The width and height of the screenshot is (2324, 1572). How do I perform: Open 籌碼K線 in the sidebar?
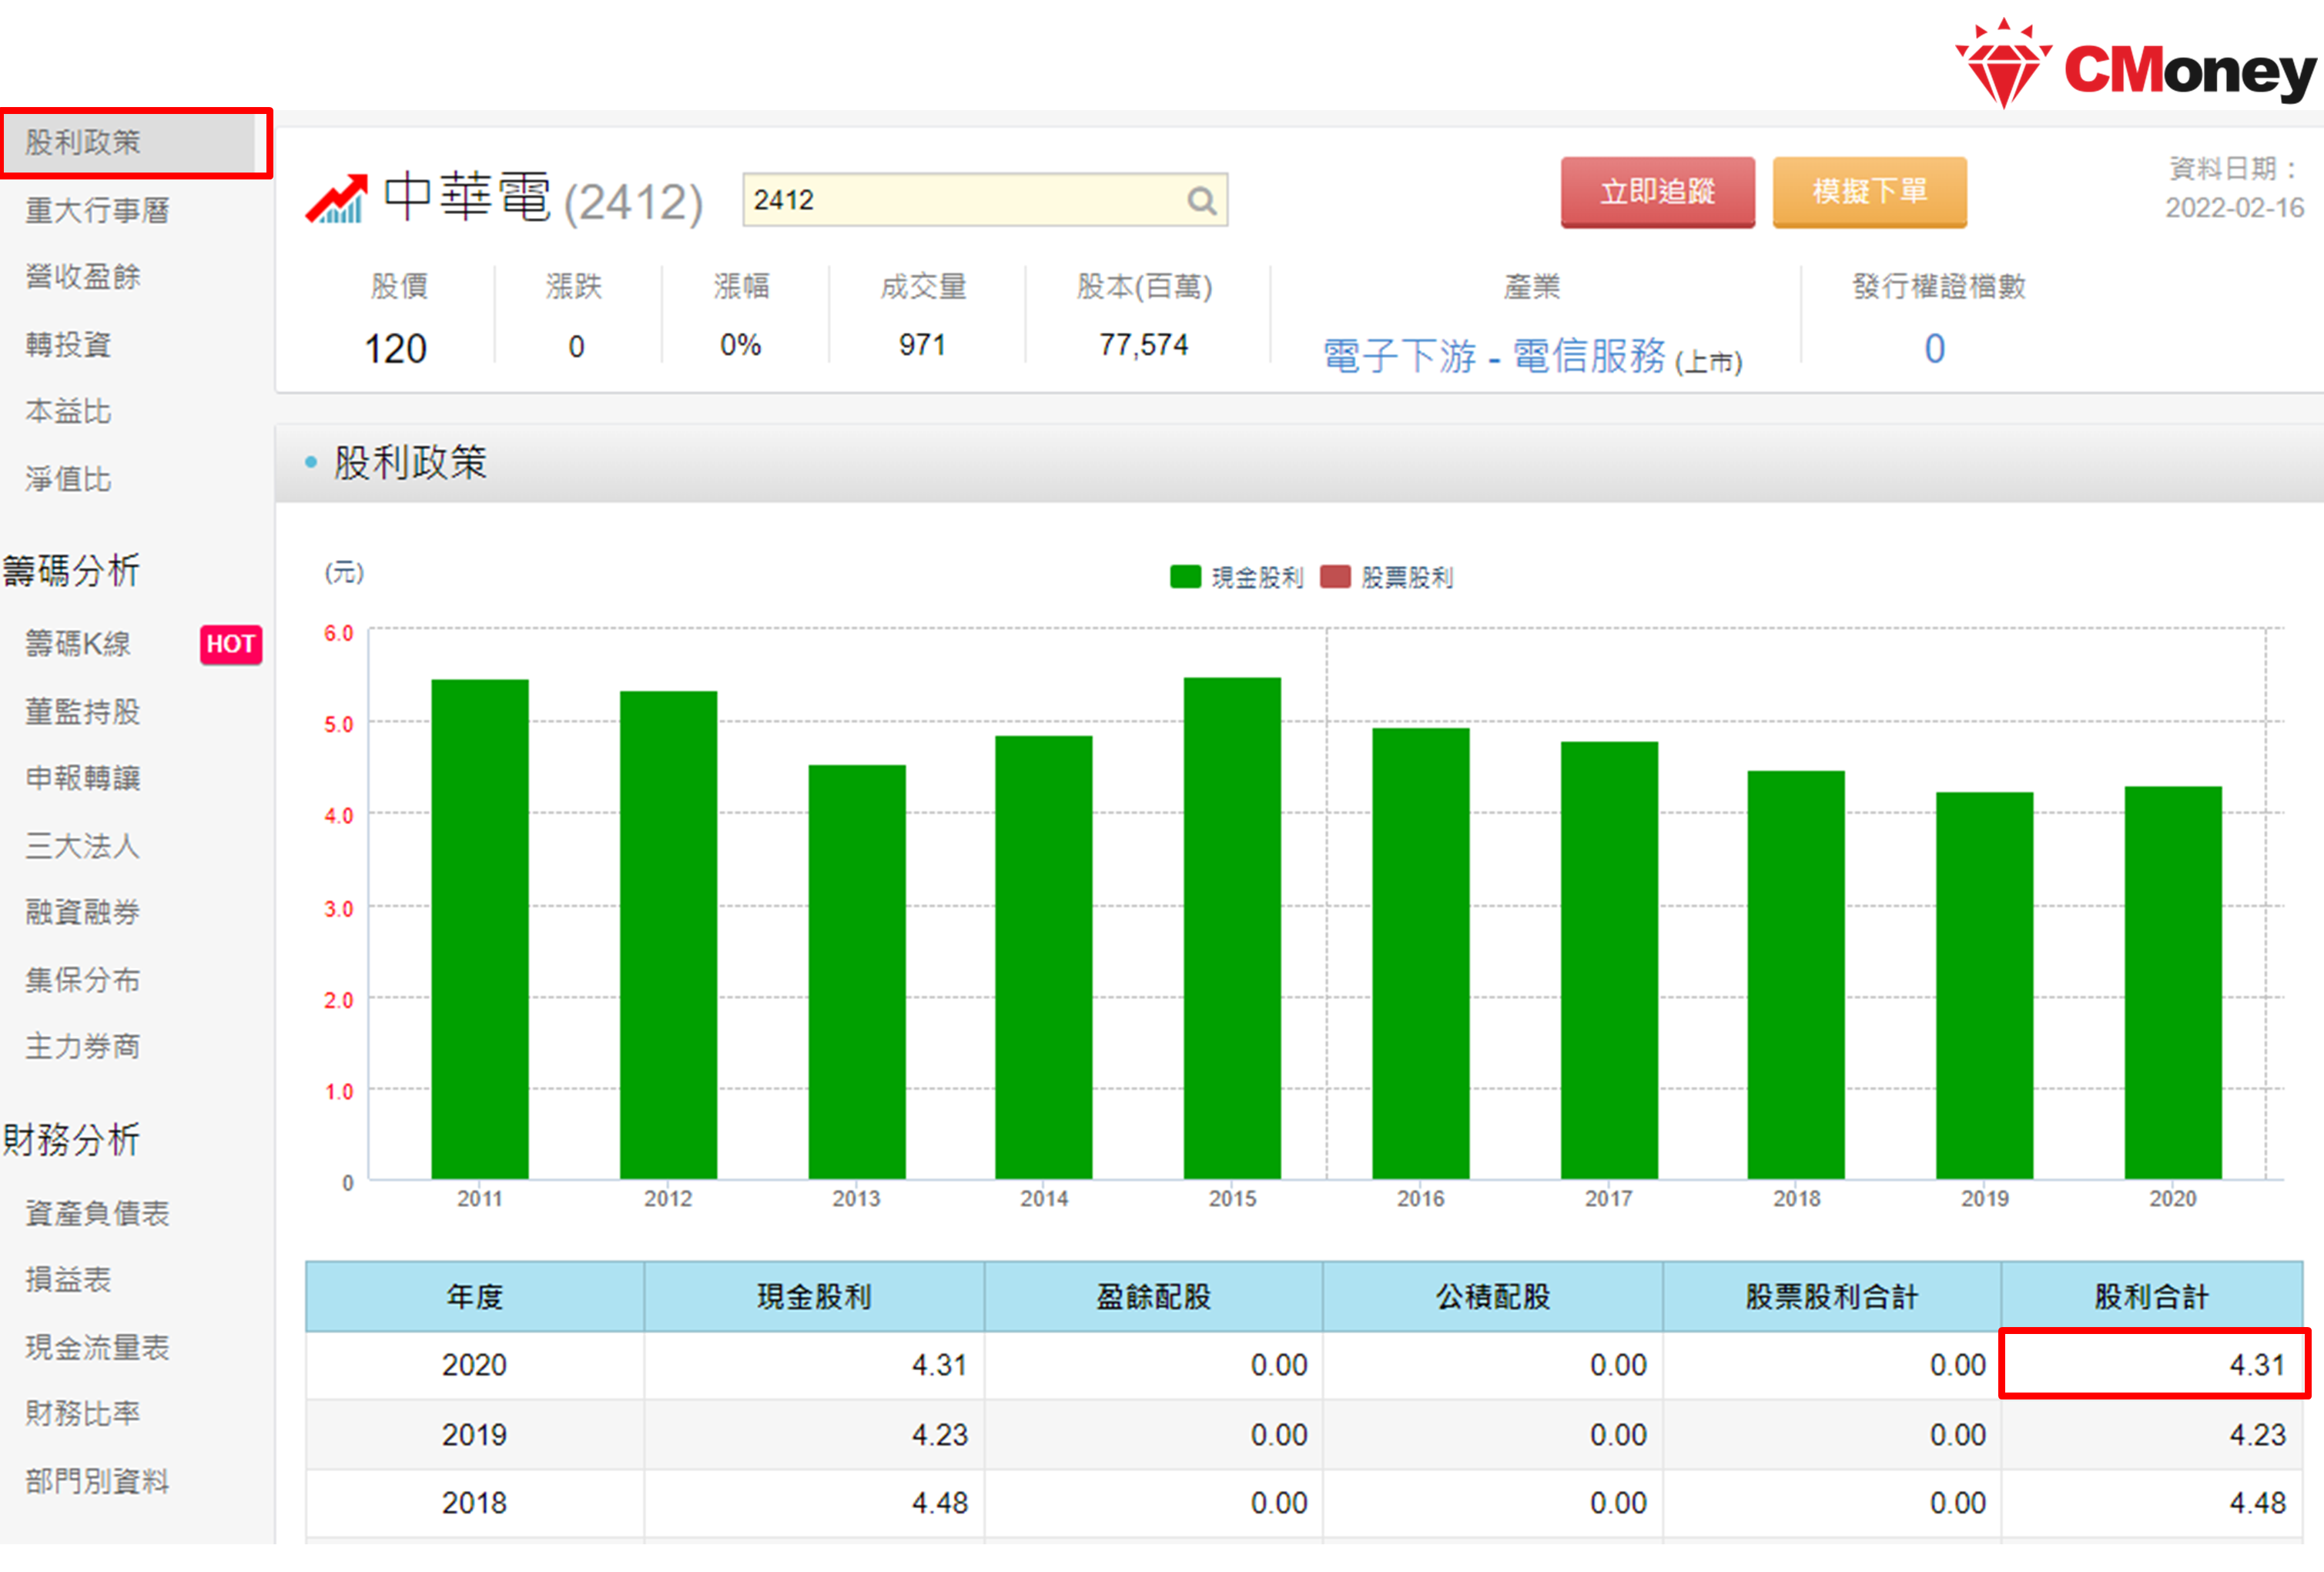[78, 643]
